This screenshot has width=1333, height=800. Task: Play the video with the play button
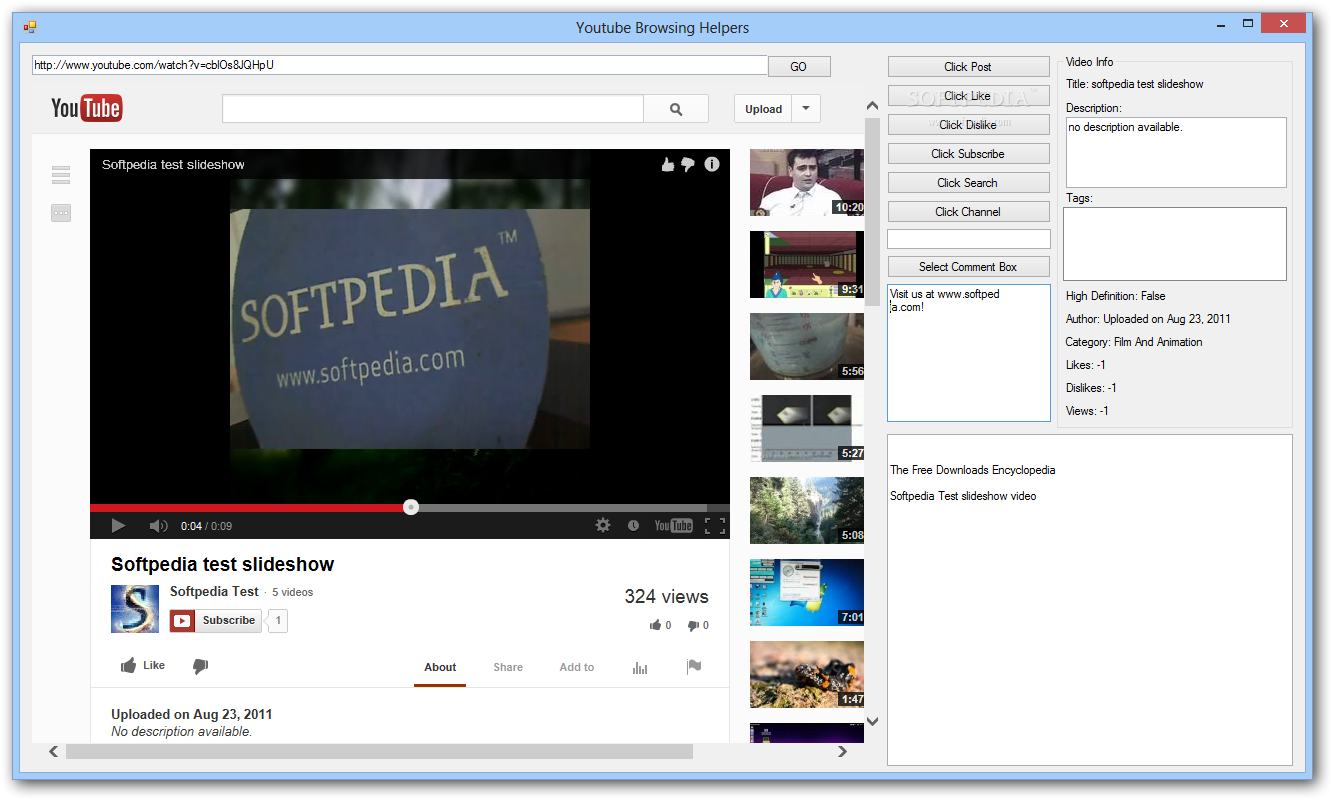pos(118,525)
